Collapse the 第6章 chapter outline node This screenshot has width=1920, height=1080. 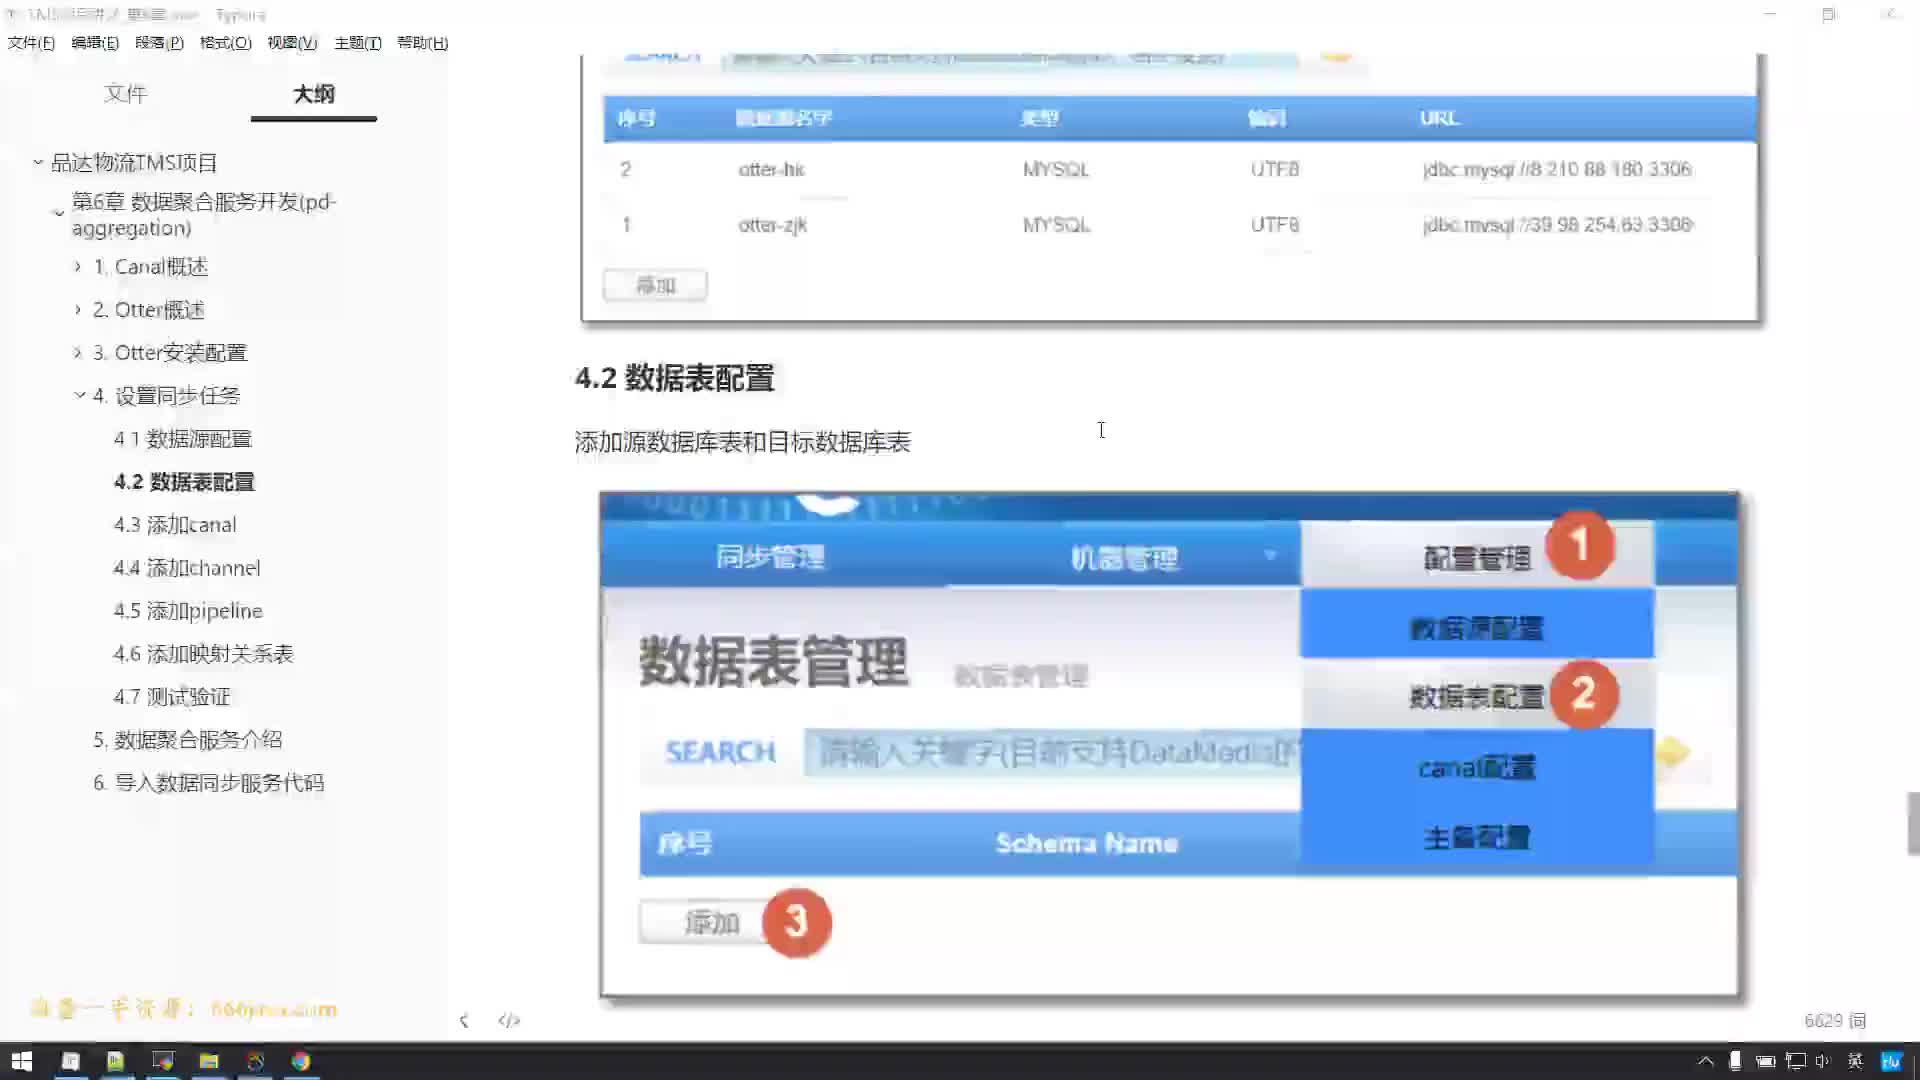coord(58,213)
